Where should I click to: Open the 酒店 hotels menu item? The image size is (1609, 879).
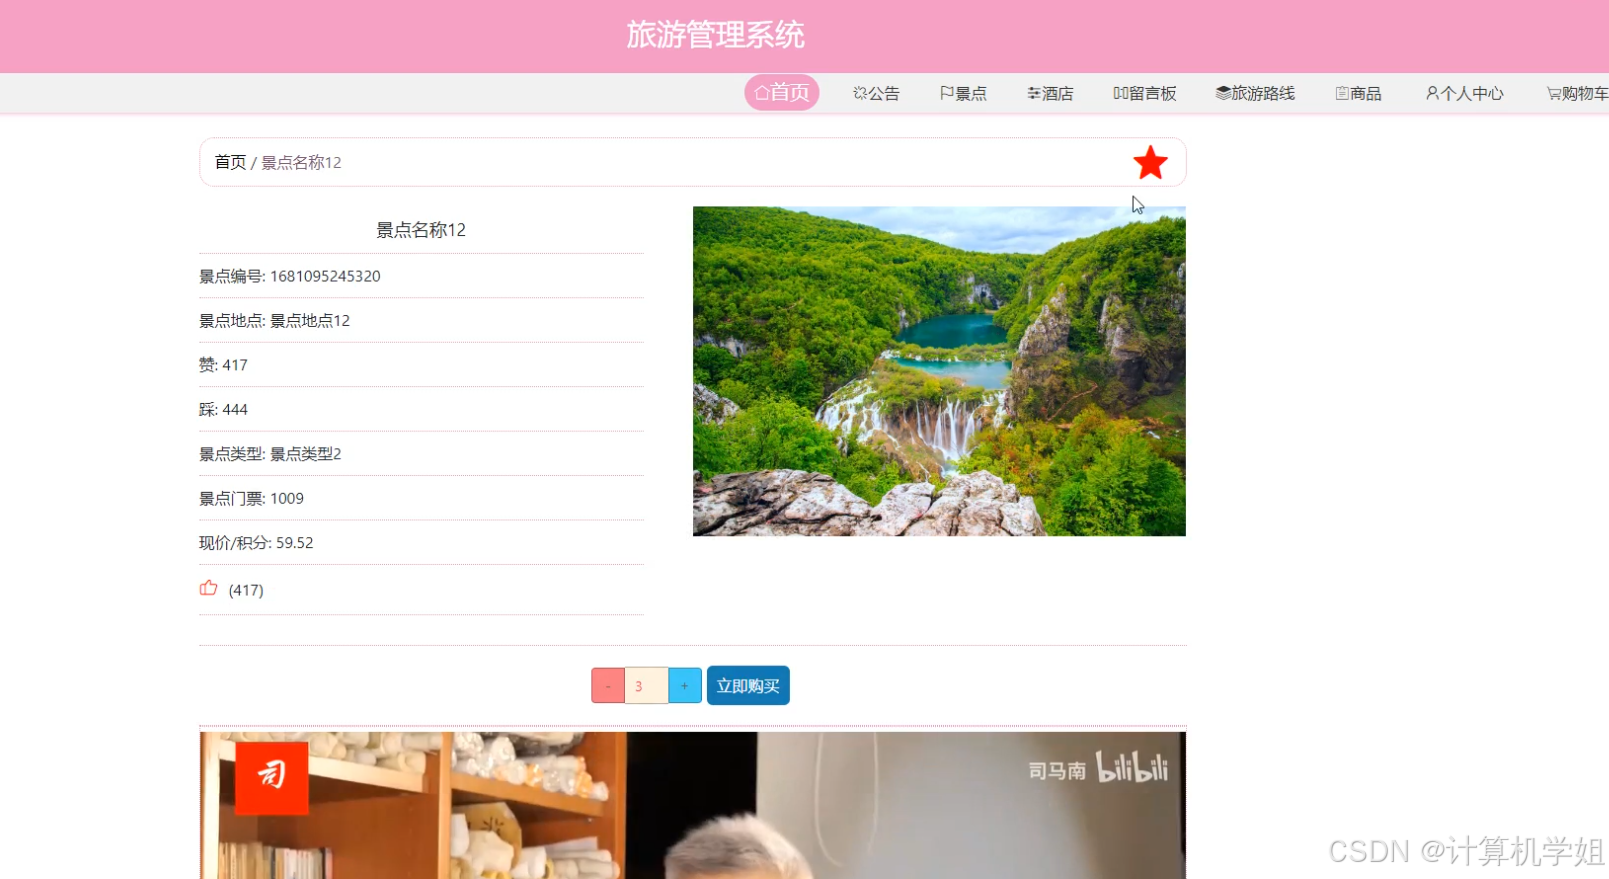[1050, 93]
